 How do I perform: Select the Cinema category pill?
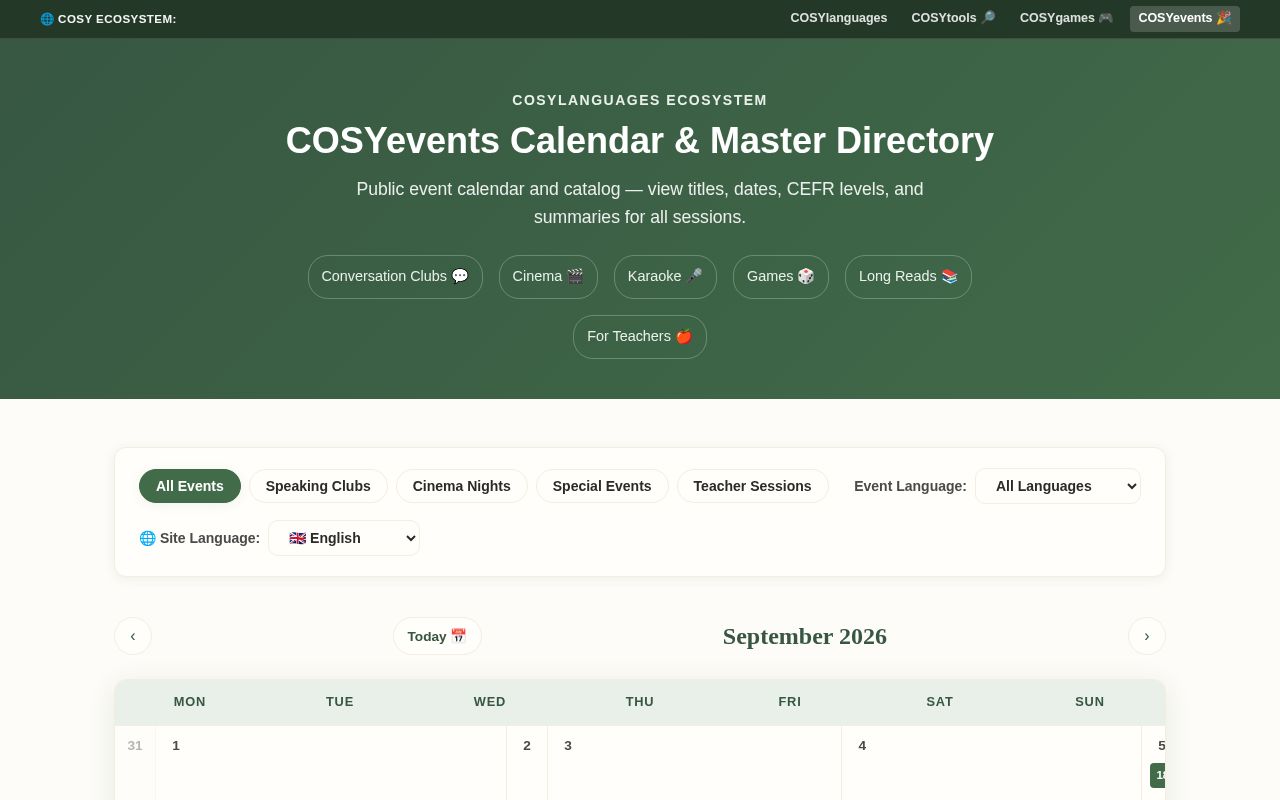tap(548, 277)
